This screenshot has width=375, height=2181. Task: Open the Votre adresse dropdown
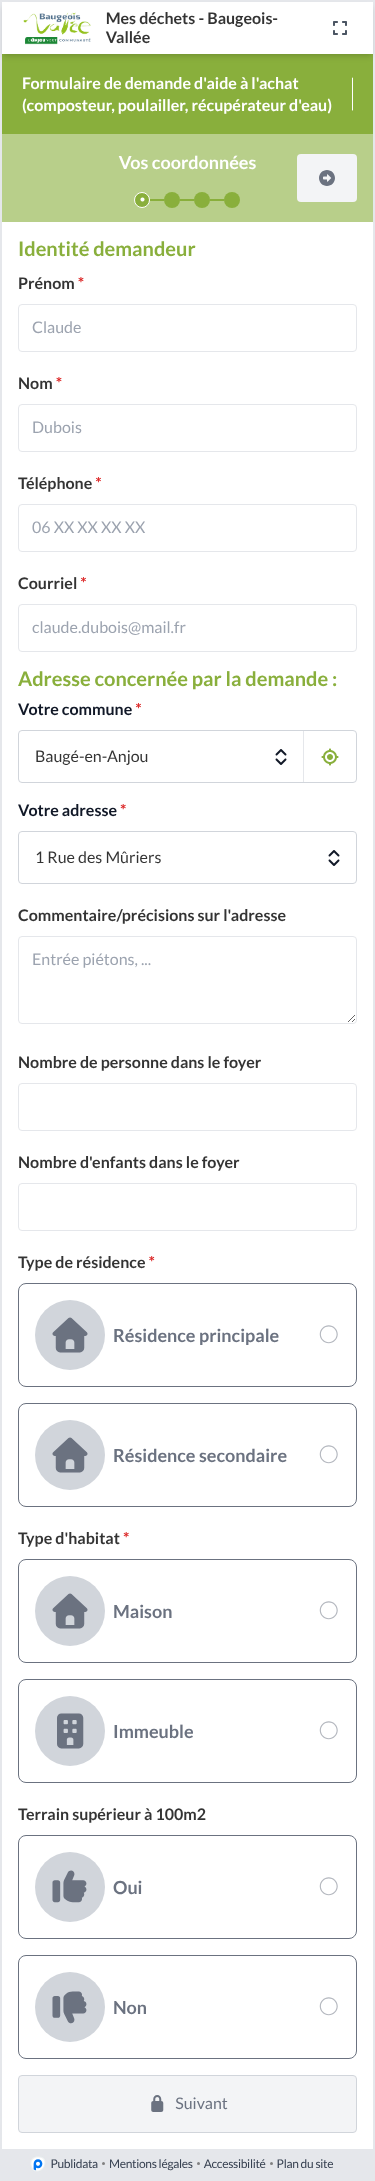coord(187,858)
